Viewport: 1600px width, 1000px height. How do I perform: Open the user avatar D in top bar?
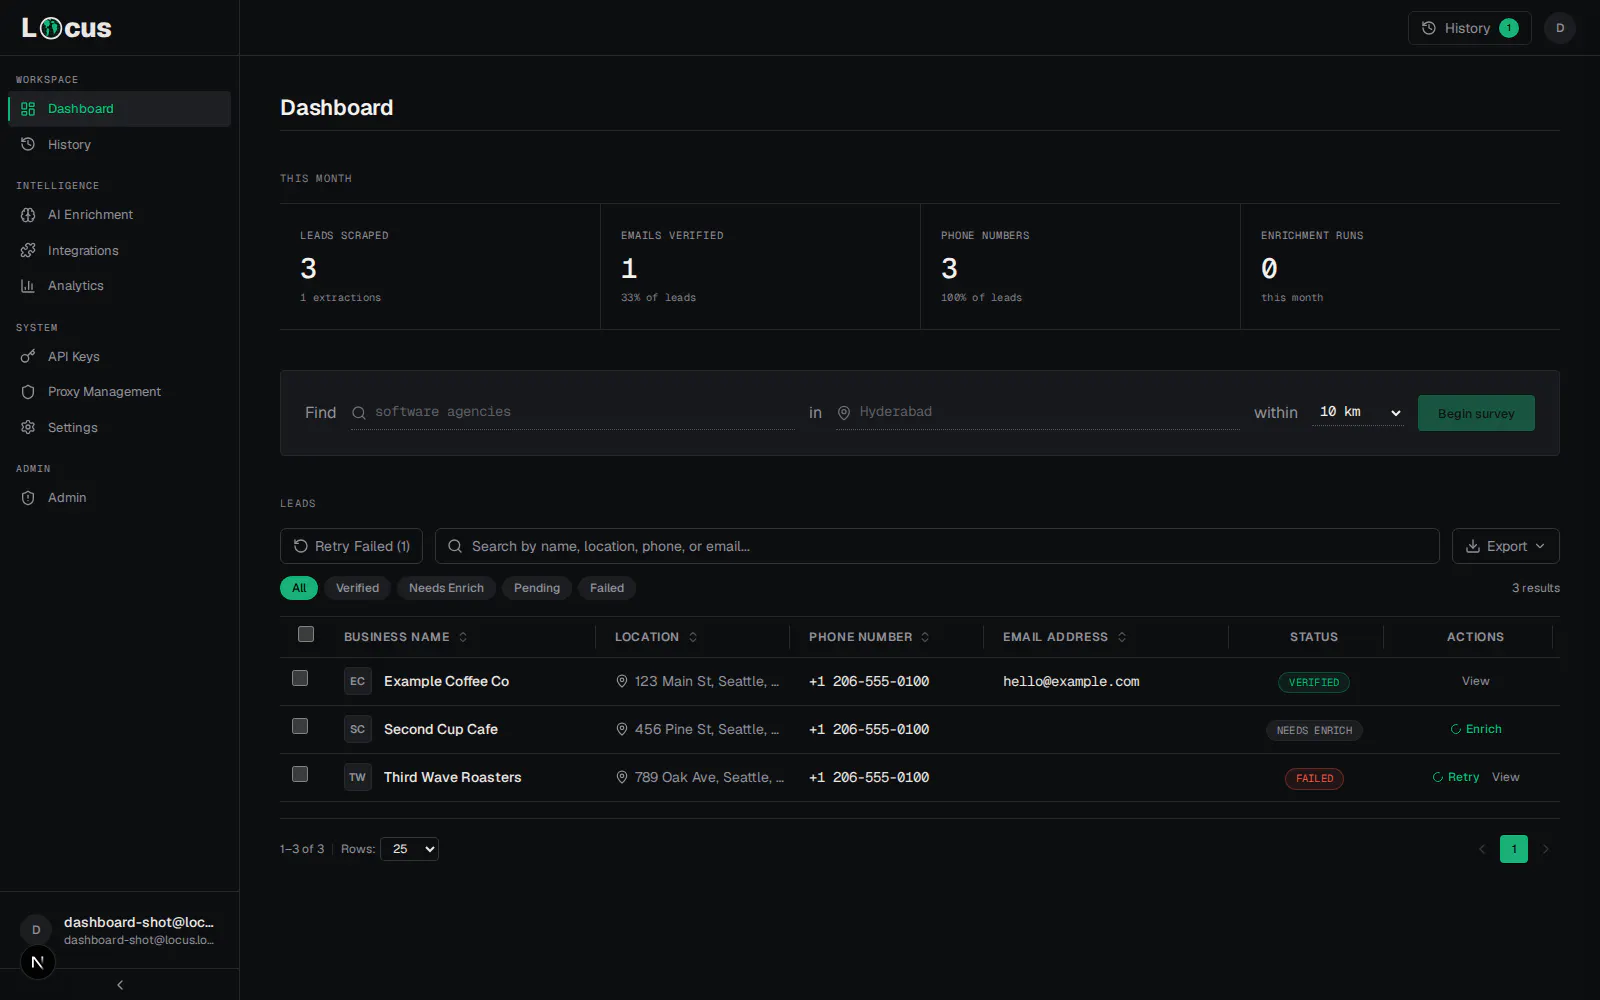point(1560,28)
